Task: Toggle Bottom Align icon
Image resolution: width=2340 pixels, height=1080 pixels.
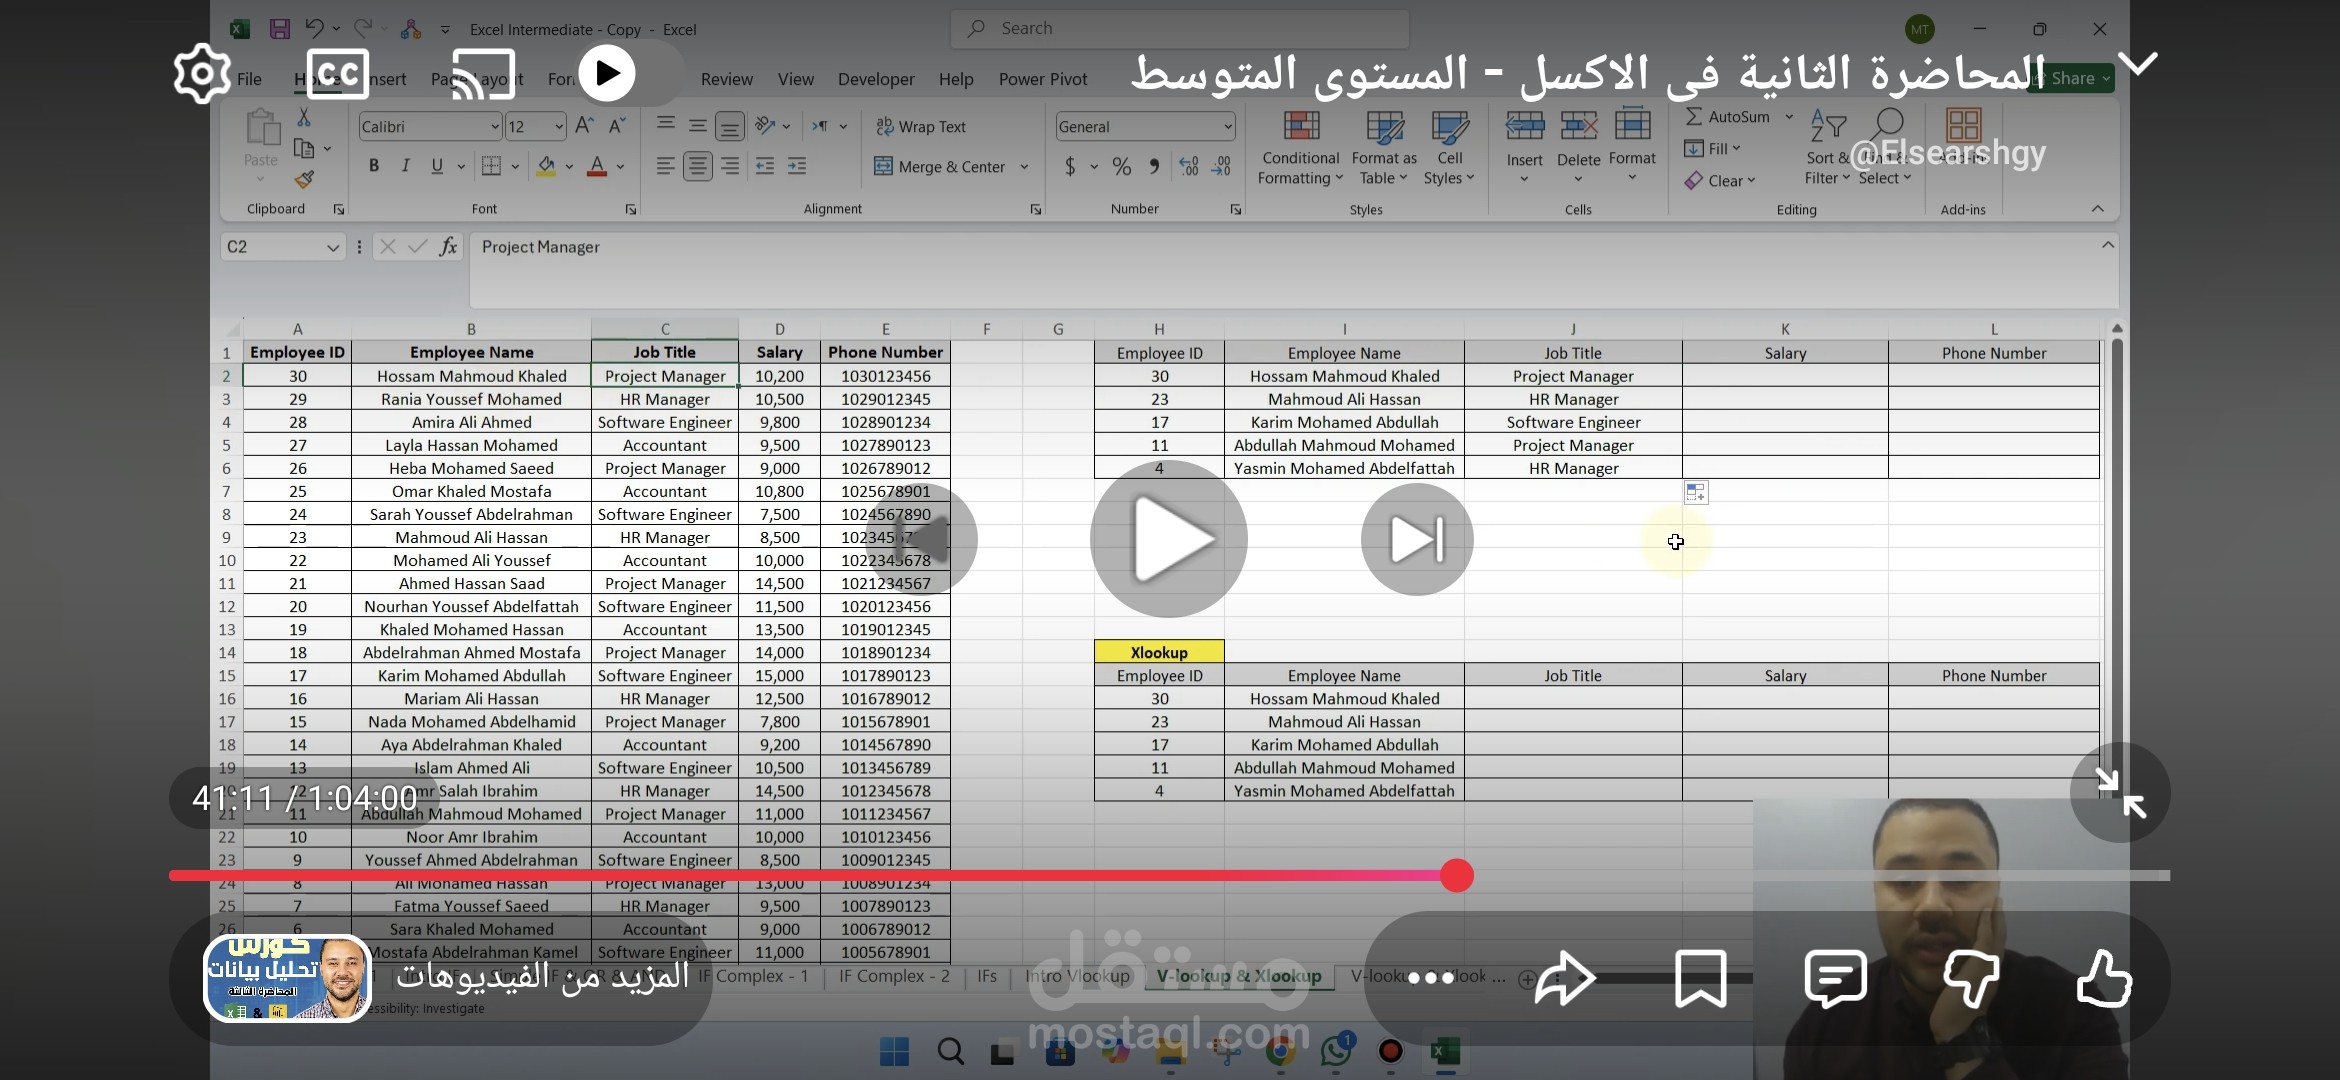Action: (x=730, y=126)
